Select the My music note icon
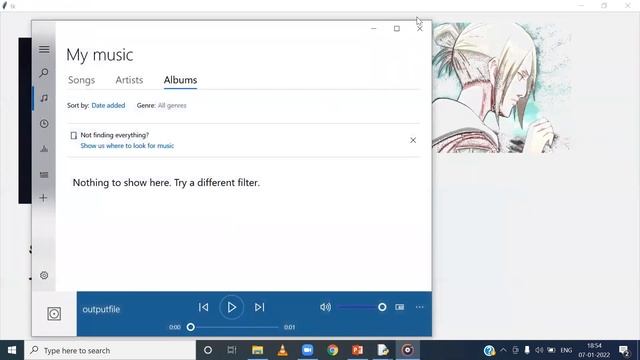 [44, 98]
